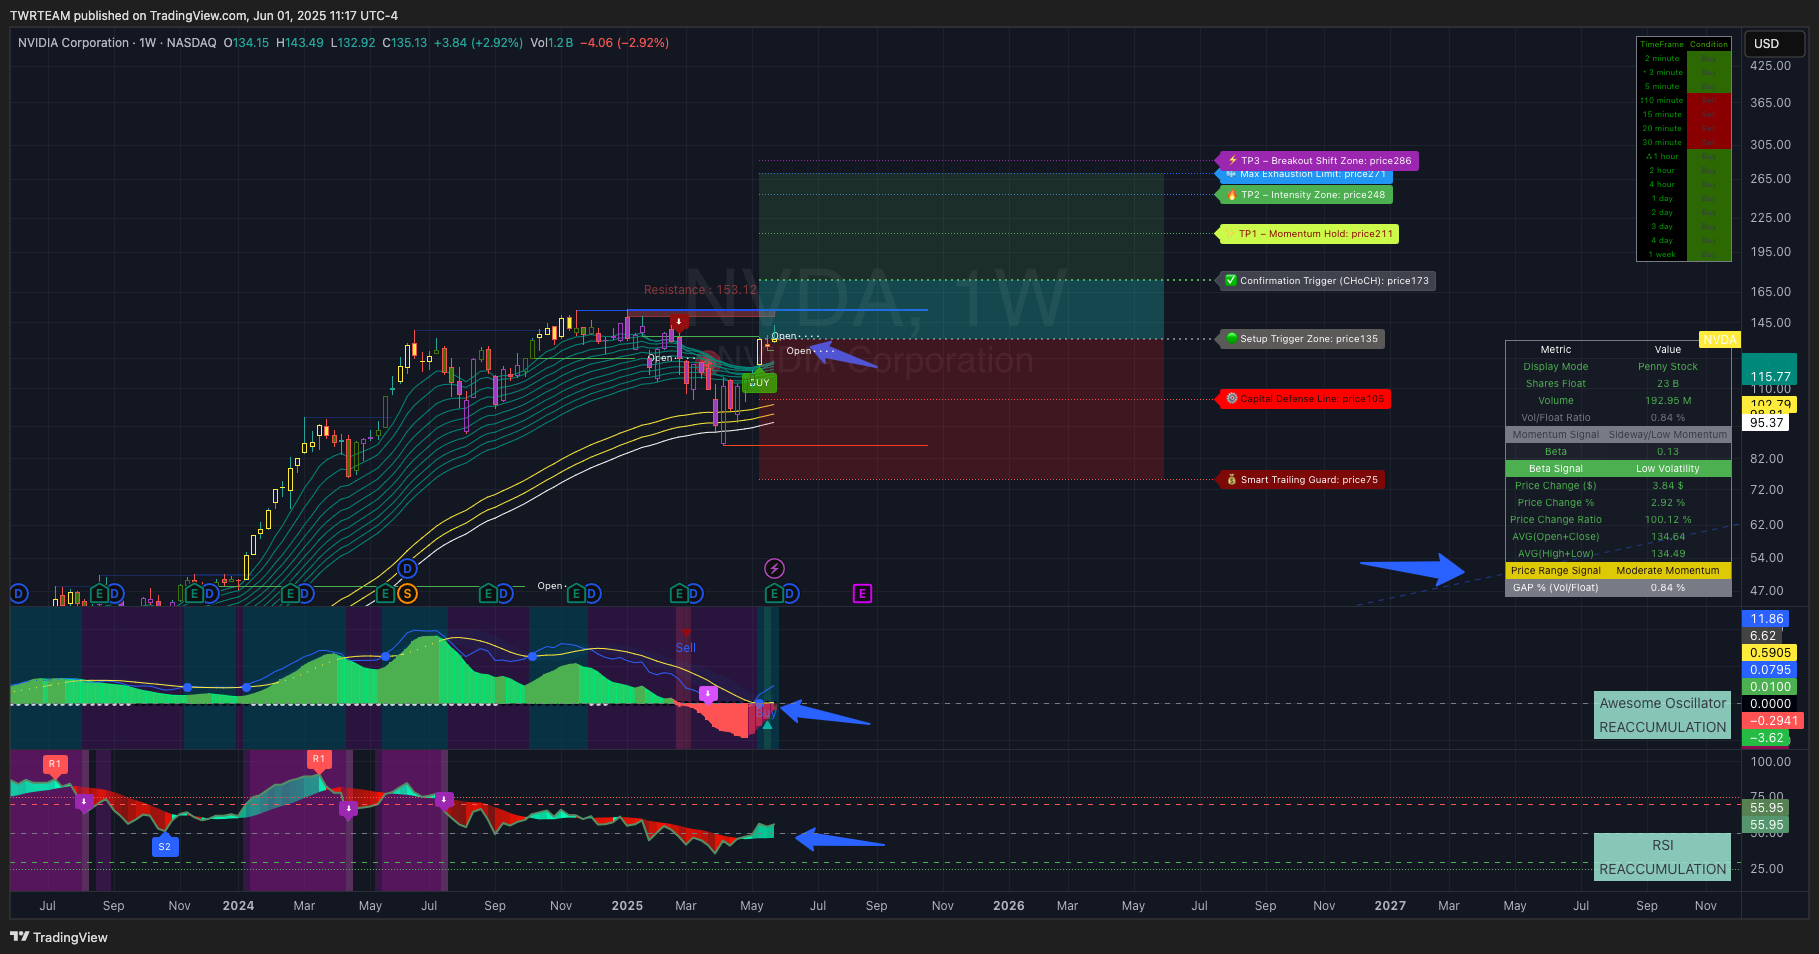
Task: Click the 11.86 blue indicator value
Action: tap(1767, 619)
